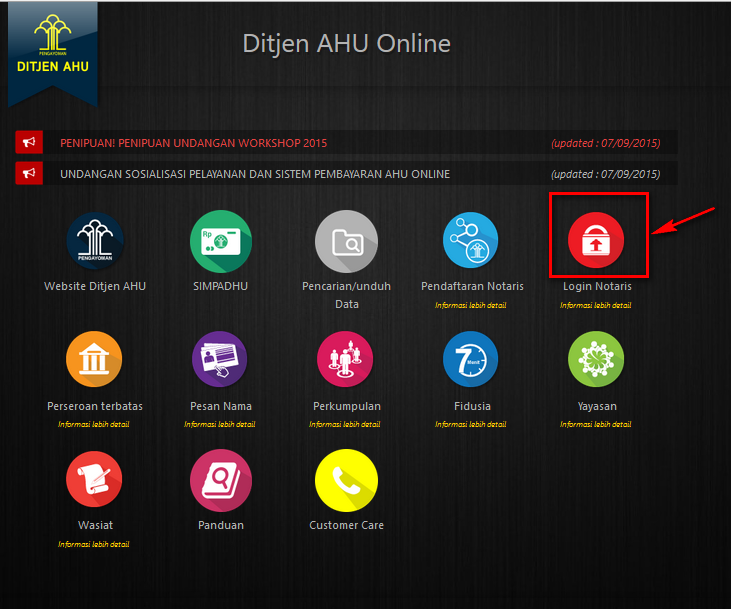The width and height of the screenshot is (731, 609).
Task: Click the Ditjen AHU logo banner
Action: 53,50
